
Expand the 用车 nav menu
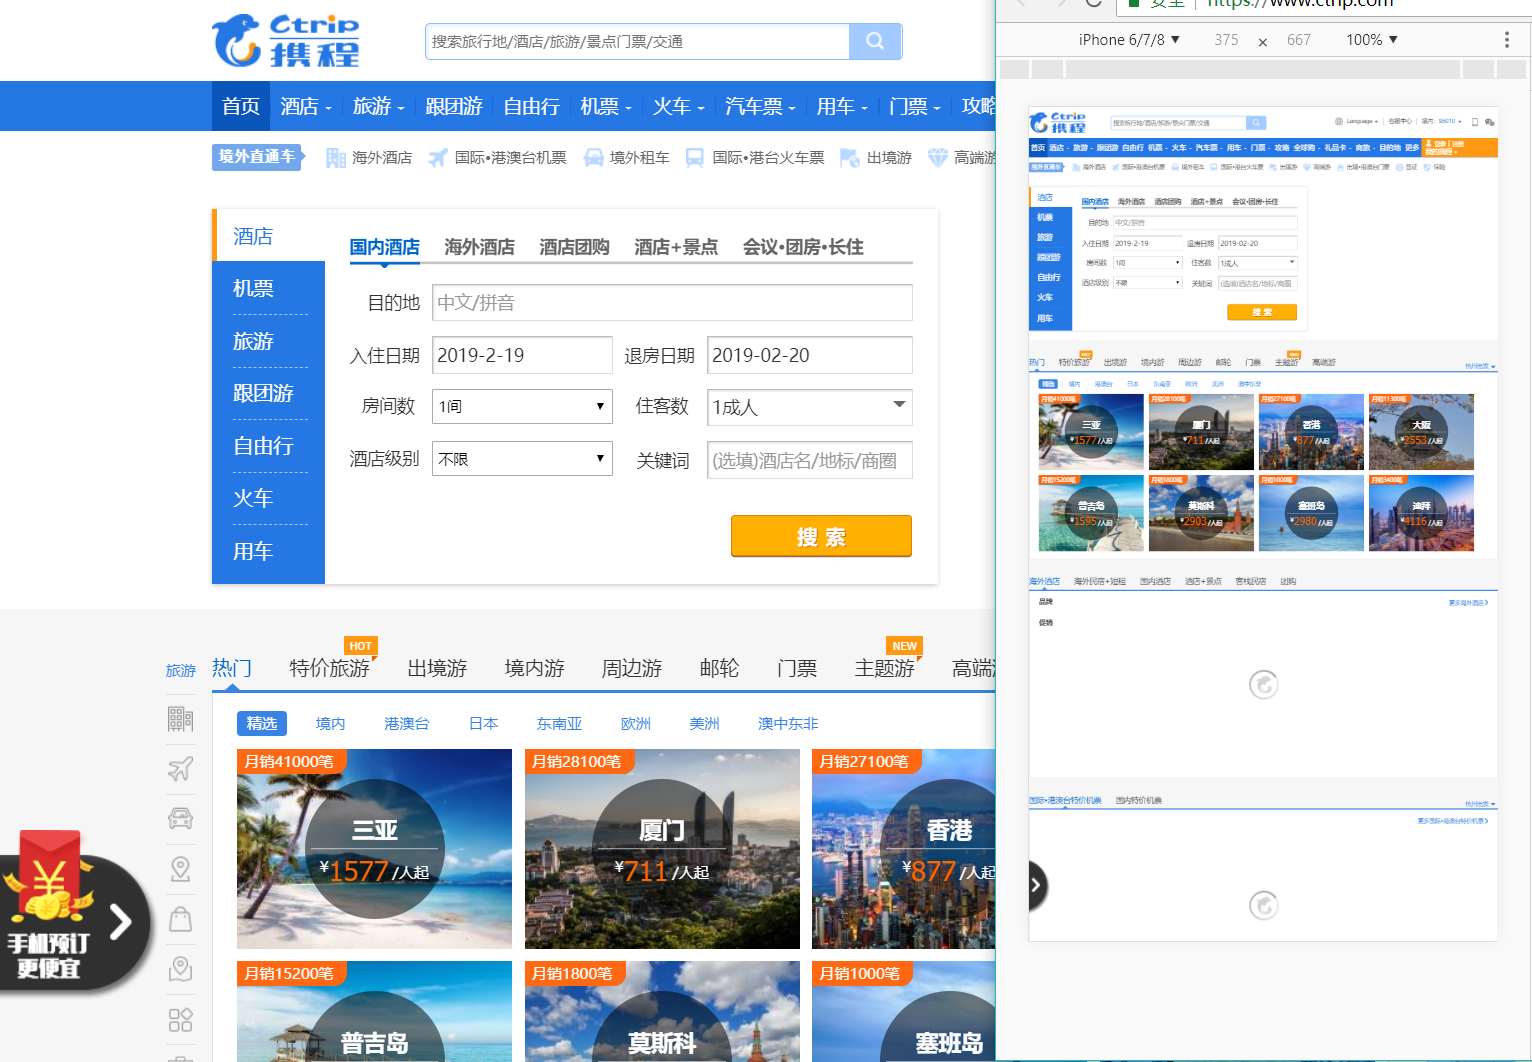[x=842, y=106]
